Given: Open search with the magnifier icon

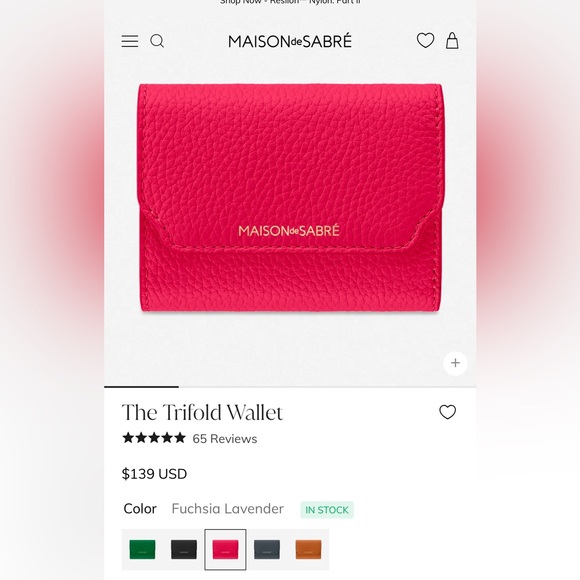Looking at the screenshot, I should 157,41.
